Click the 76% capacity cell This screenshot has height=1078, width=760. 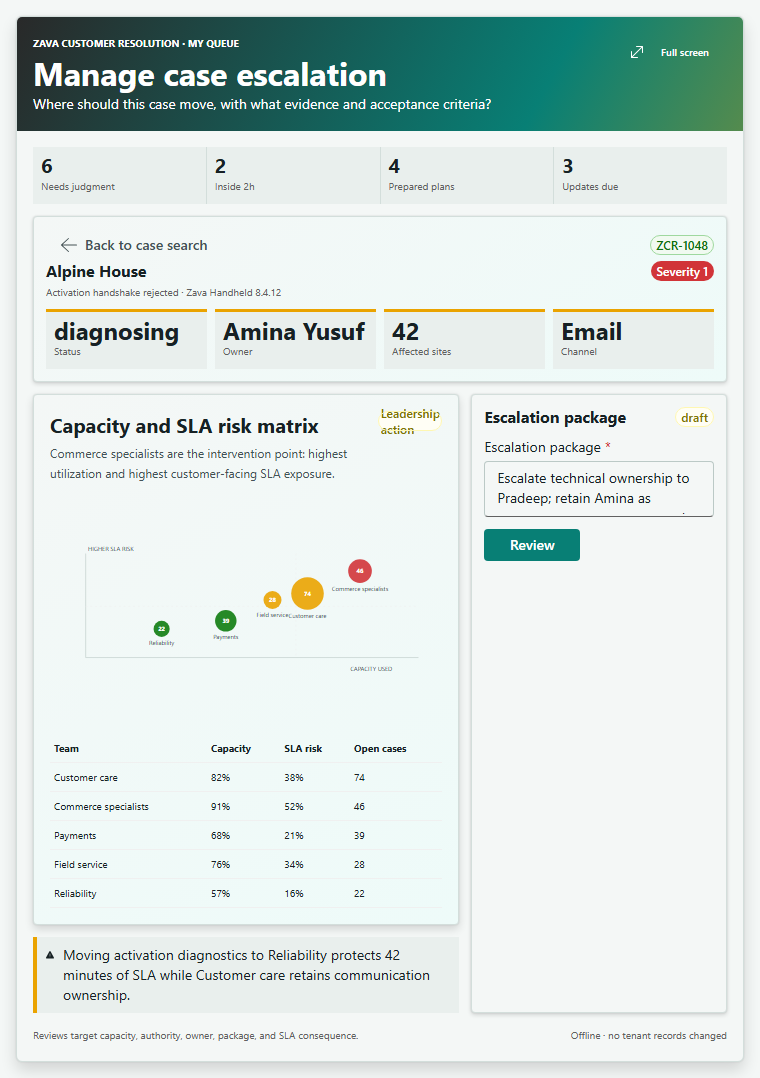[220, 864]
